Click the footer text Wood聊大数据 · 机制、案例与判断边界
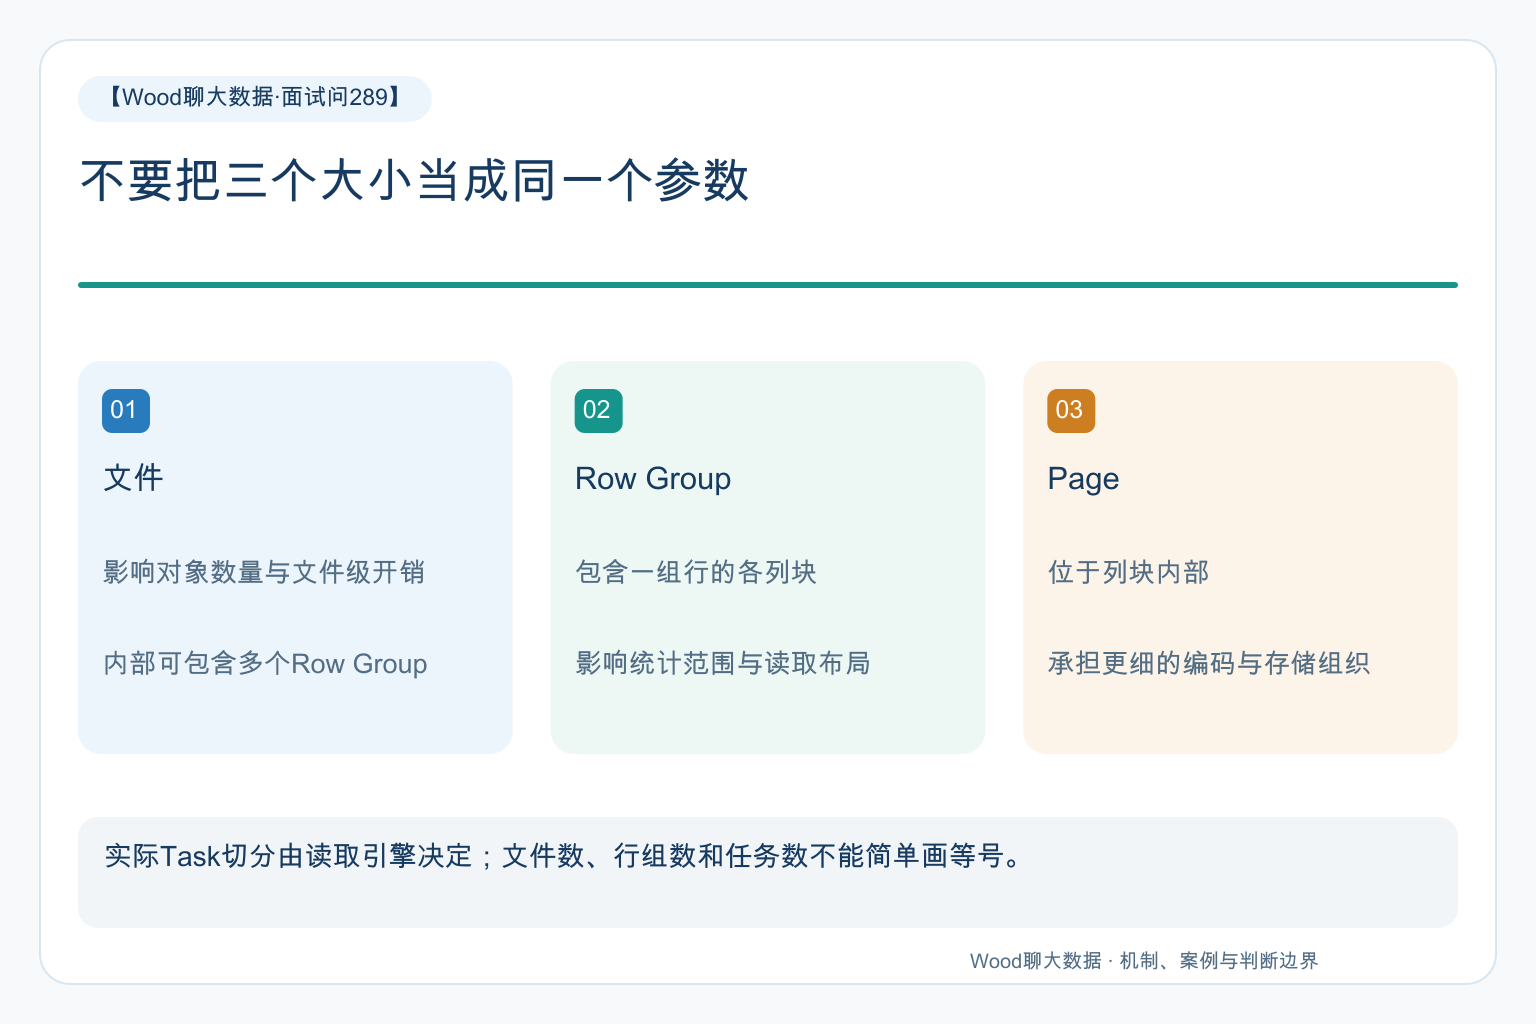 click(1144, 961)
